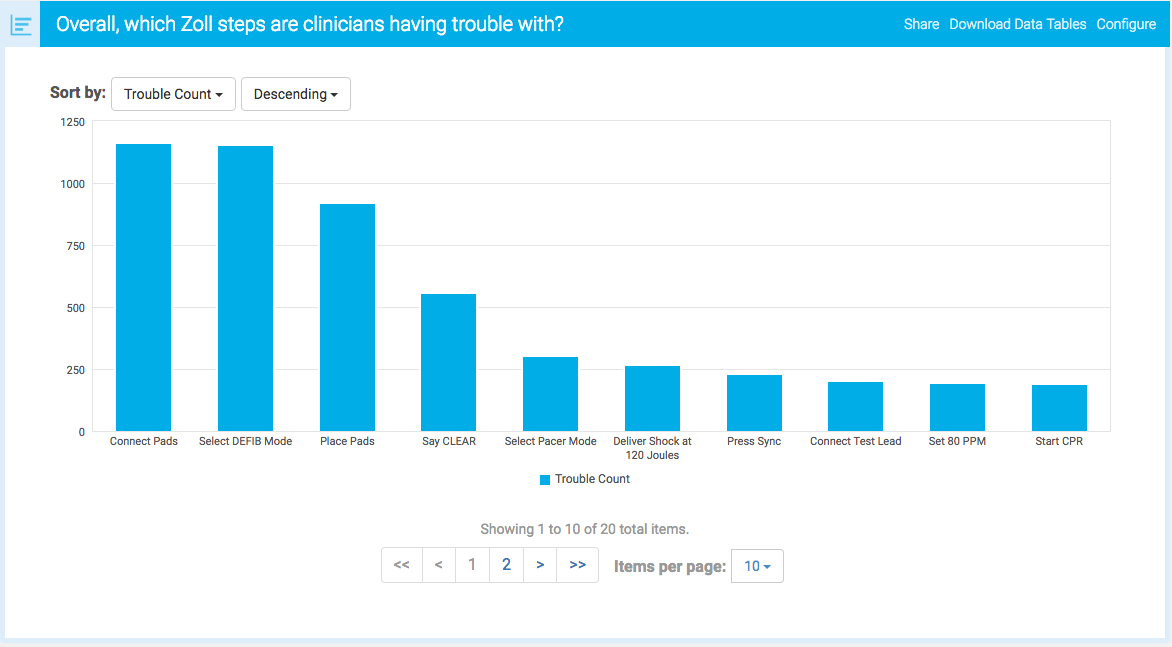Click the 'Start CPR' axis label
The image size is (1172, 647).
point(1059,442)
